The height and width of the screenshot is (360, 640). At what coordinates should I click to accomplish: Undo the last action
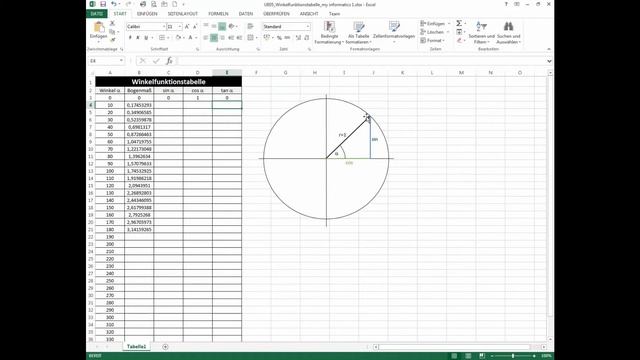click(114, 4)
